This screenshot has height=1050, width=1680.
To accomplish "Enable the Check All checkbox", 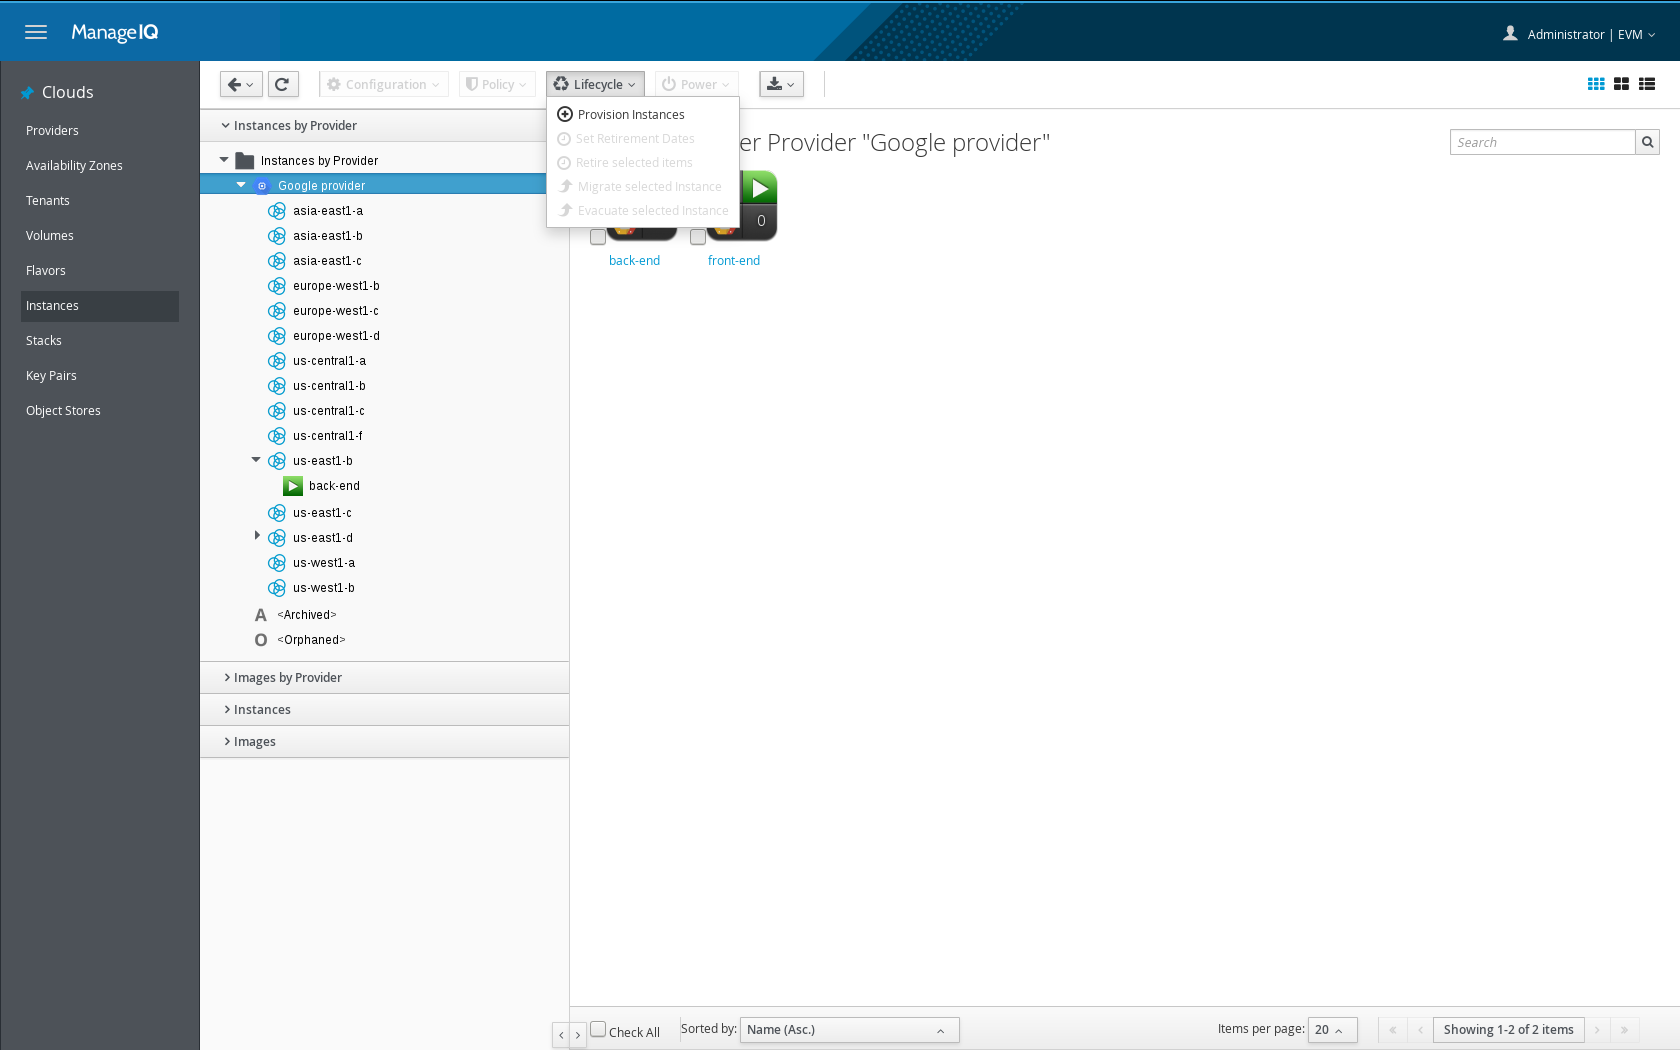I will [598, 1029].
